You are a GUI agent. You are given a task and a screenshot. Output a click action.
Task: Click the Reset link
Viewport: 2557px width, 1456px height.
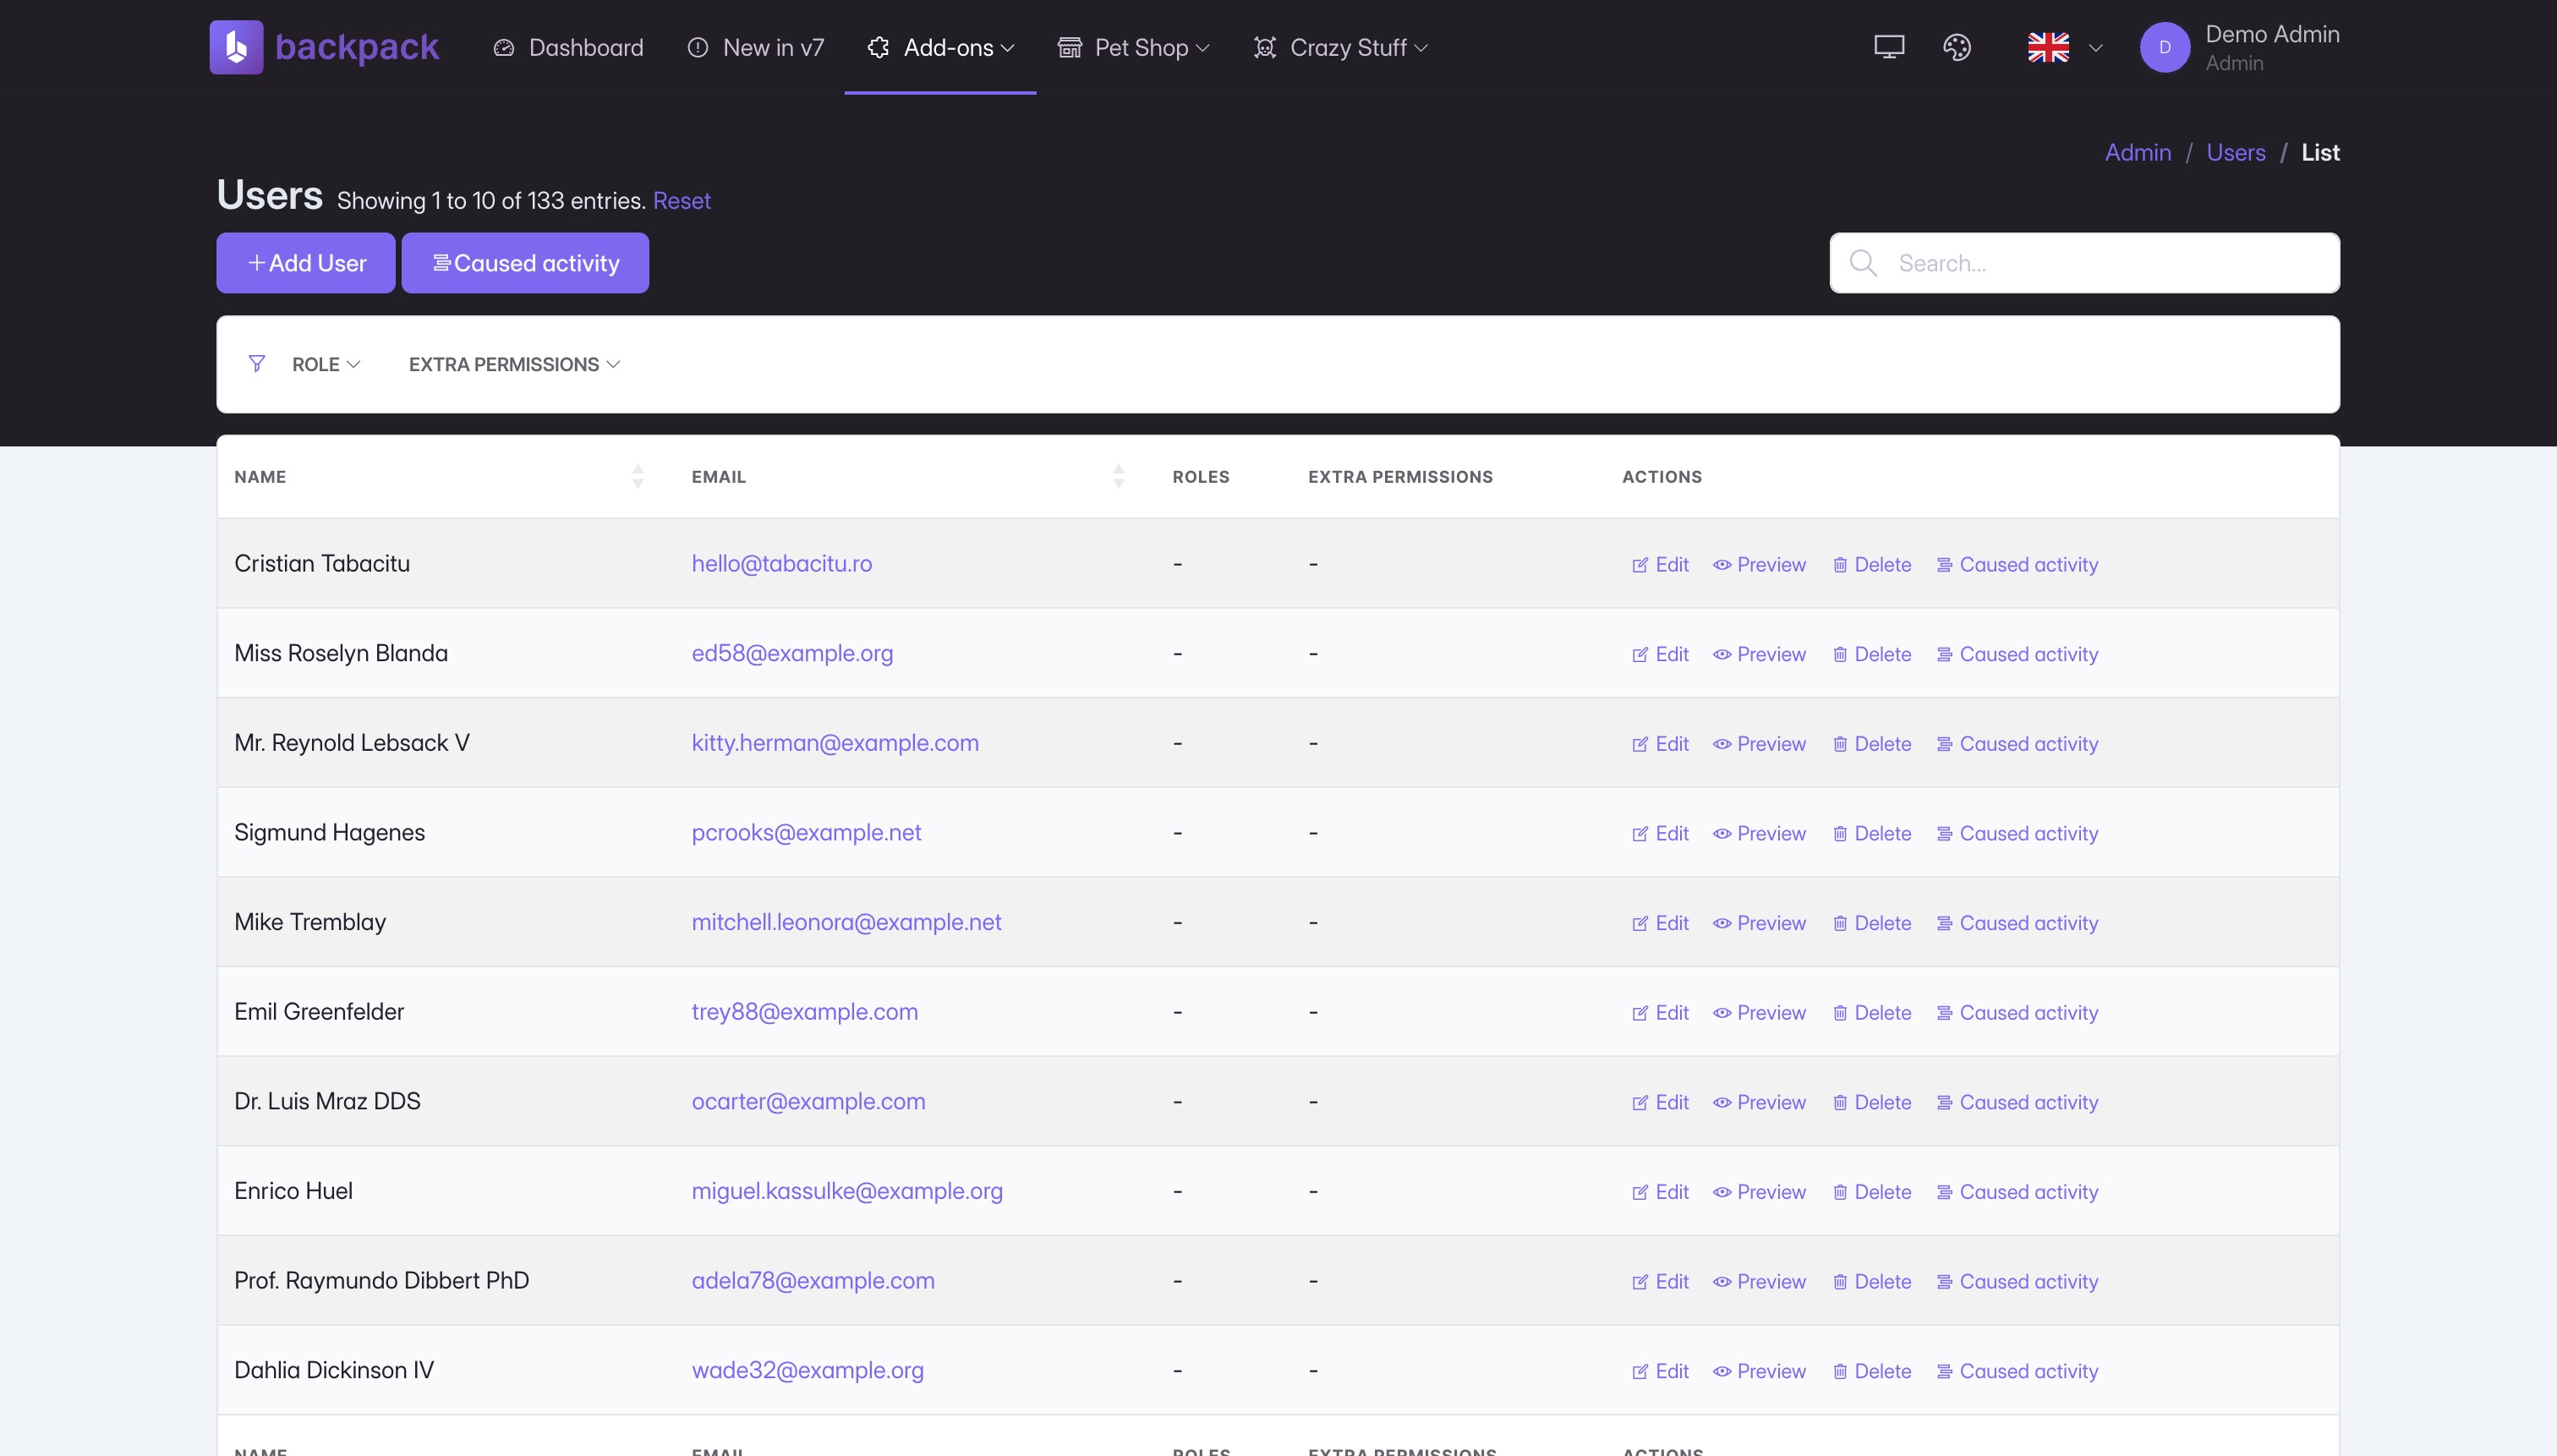click(x=681, y=200)
